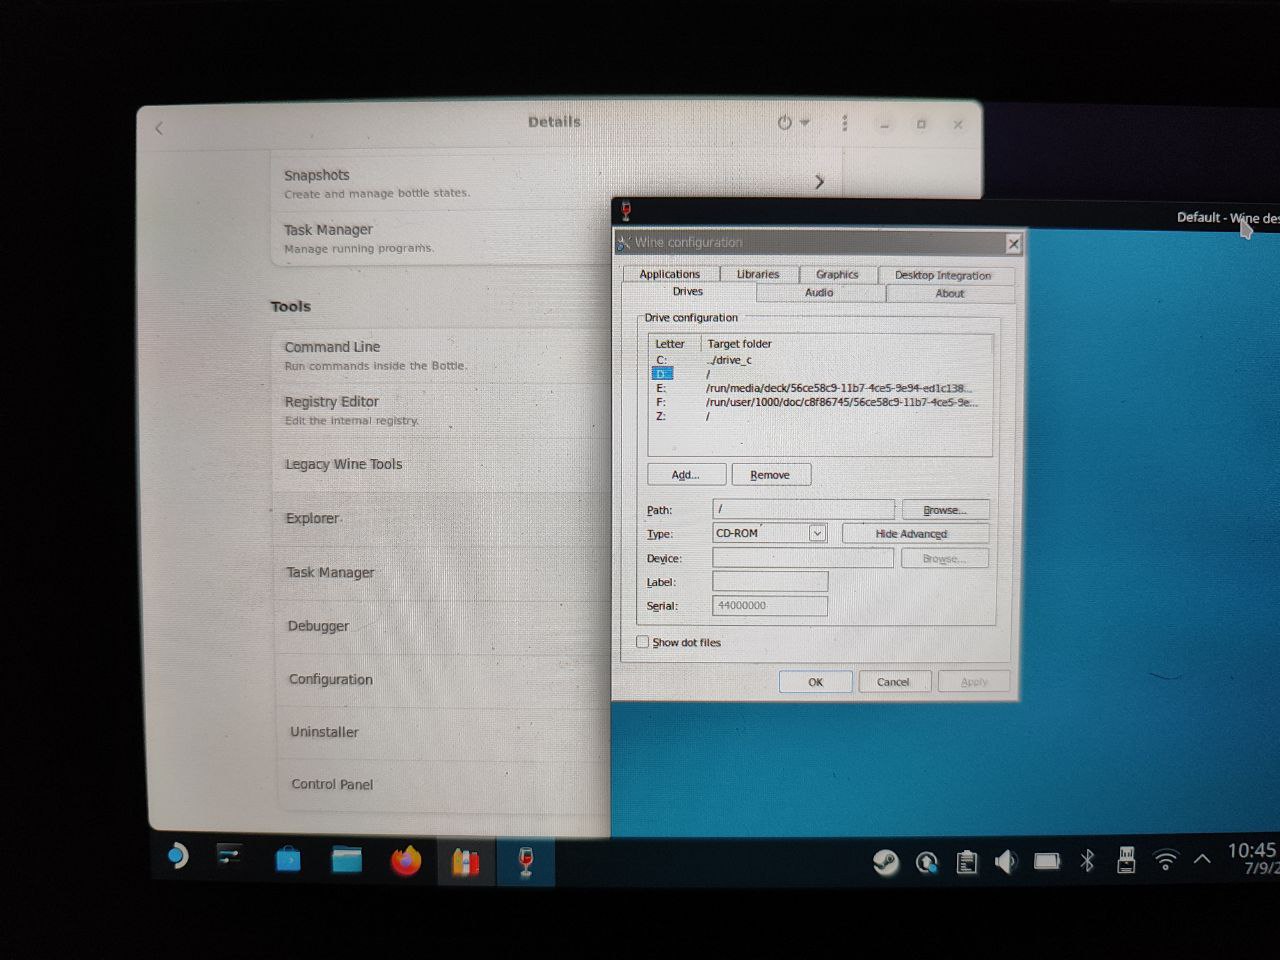
Task: Open the removable devices tray icon
Action: [1126, 860]
